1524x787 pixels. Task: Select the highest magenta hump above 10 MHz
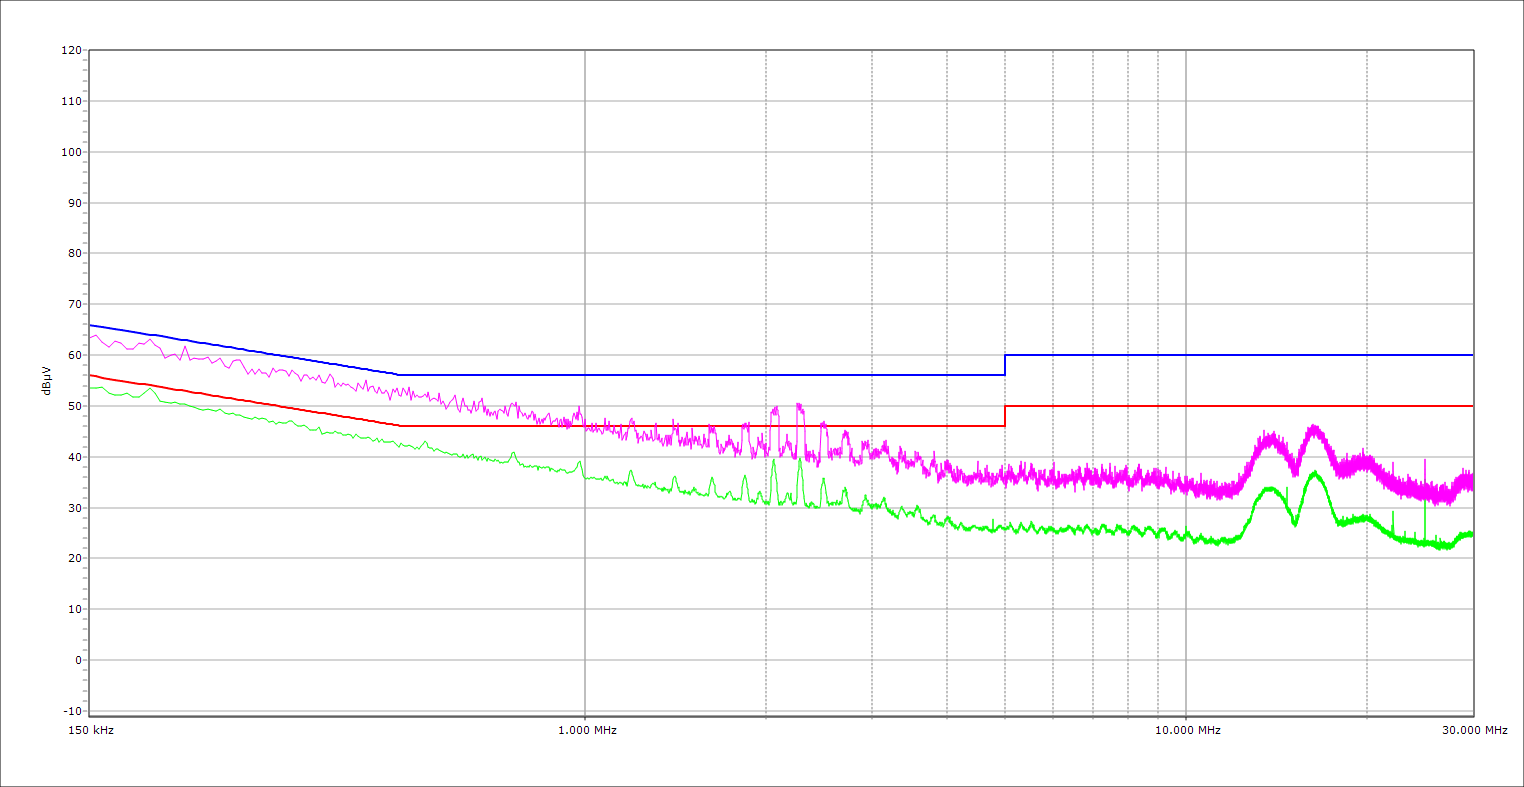[1313, 428]
